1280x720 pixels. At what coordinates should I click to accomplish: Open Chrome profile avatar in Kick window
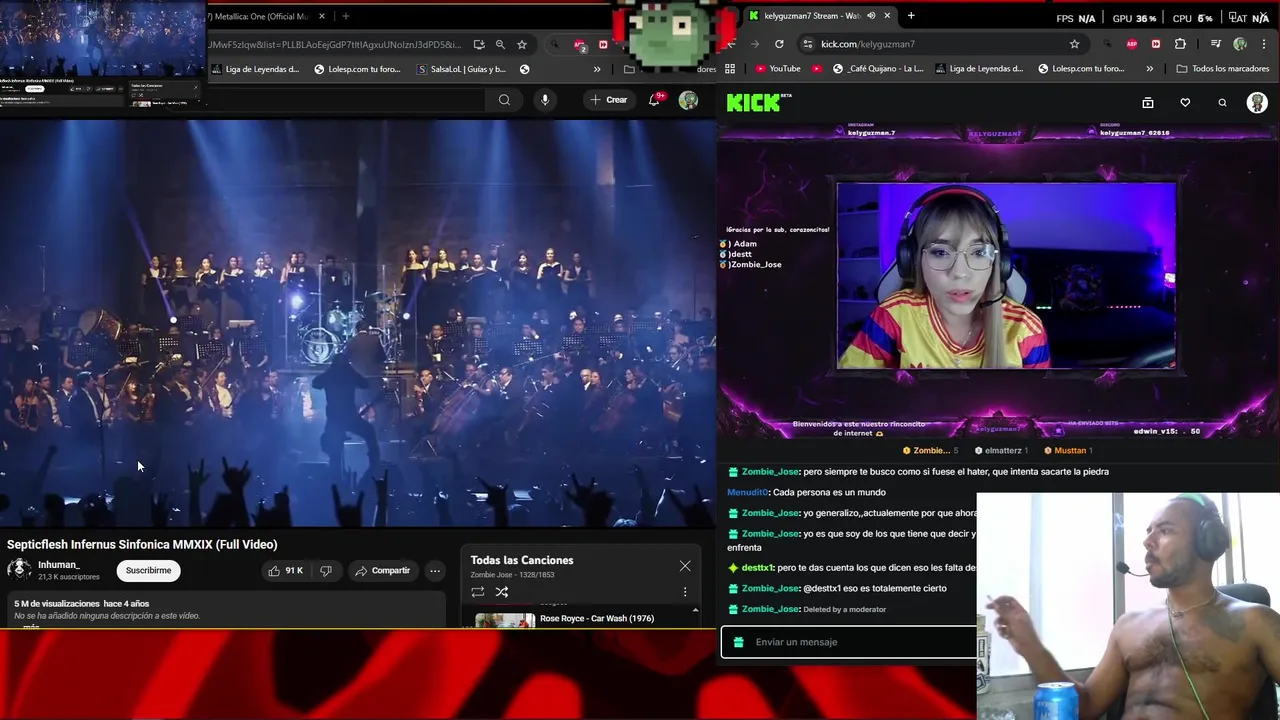click(x=1240, y=44)
